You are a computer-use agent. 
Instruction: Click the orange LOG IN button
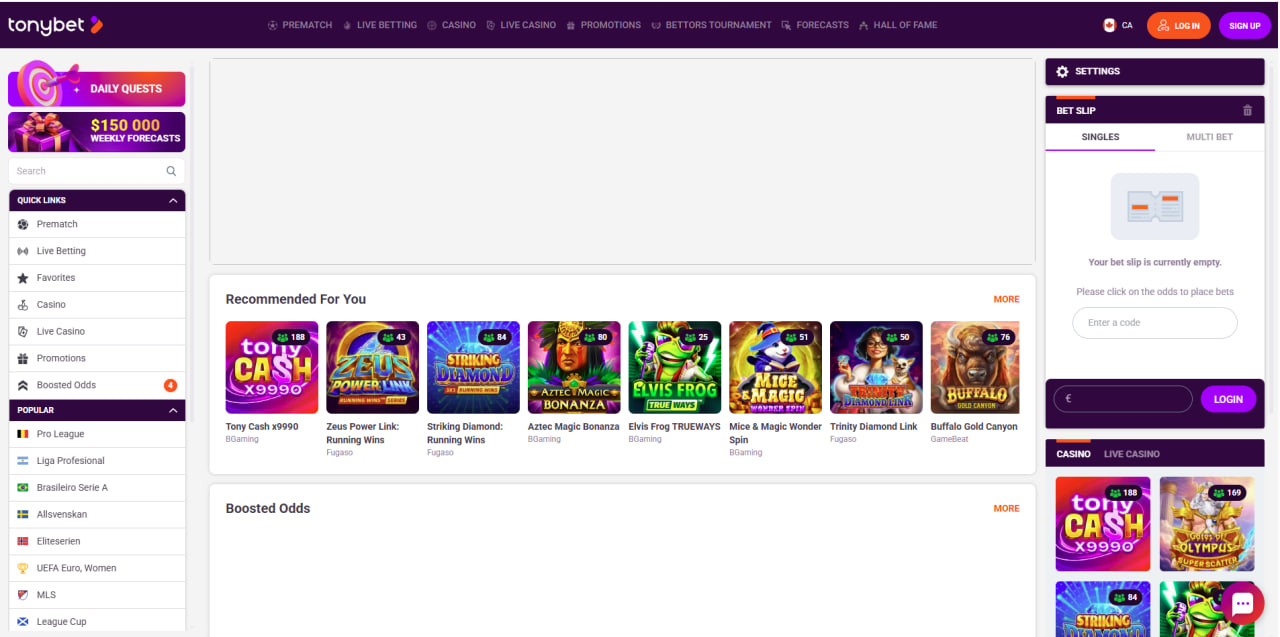(x=1179, y=26)
